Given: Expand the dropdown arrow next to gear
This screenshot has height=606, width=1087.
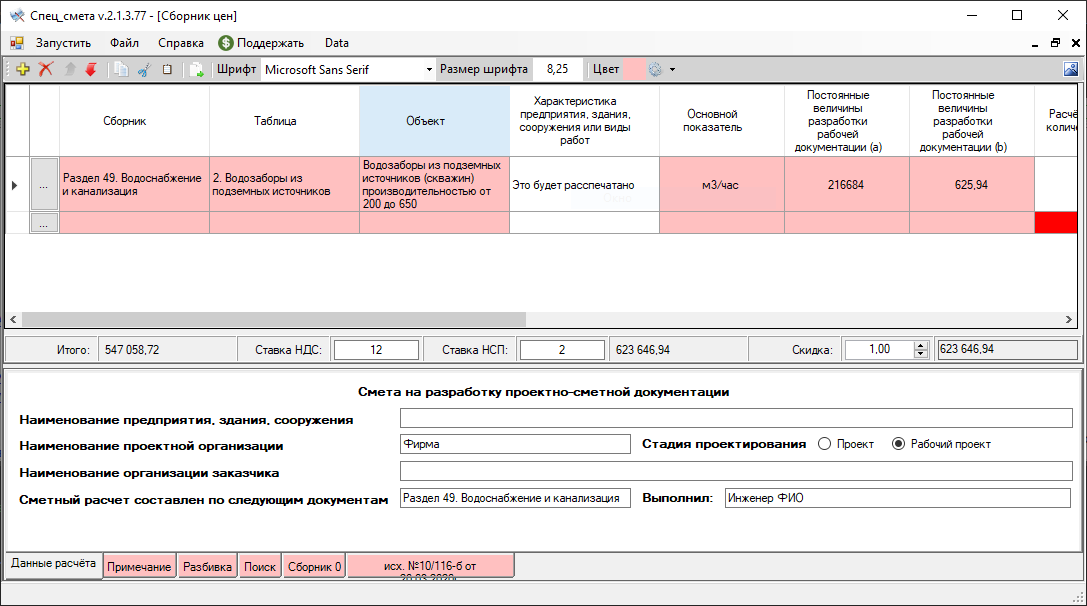Looking at the screenshot, I should [x=672, y=69].
